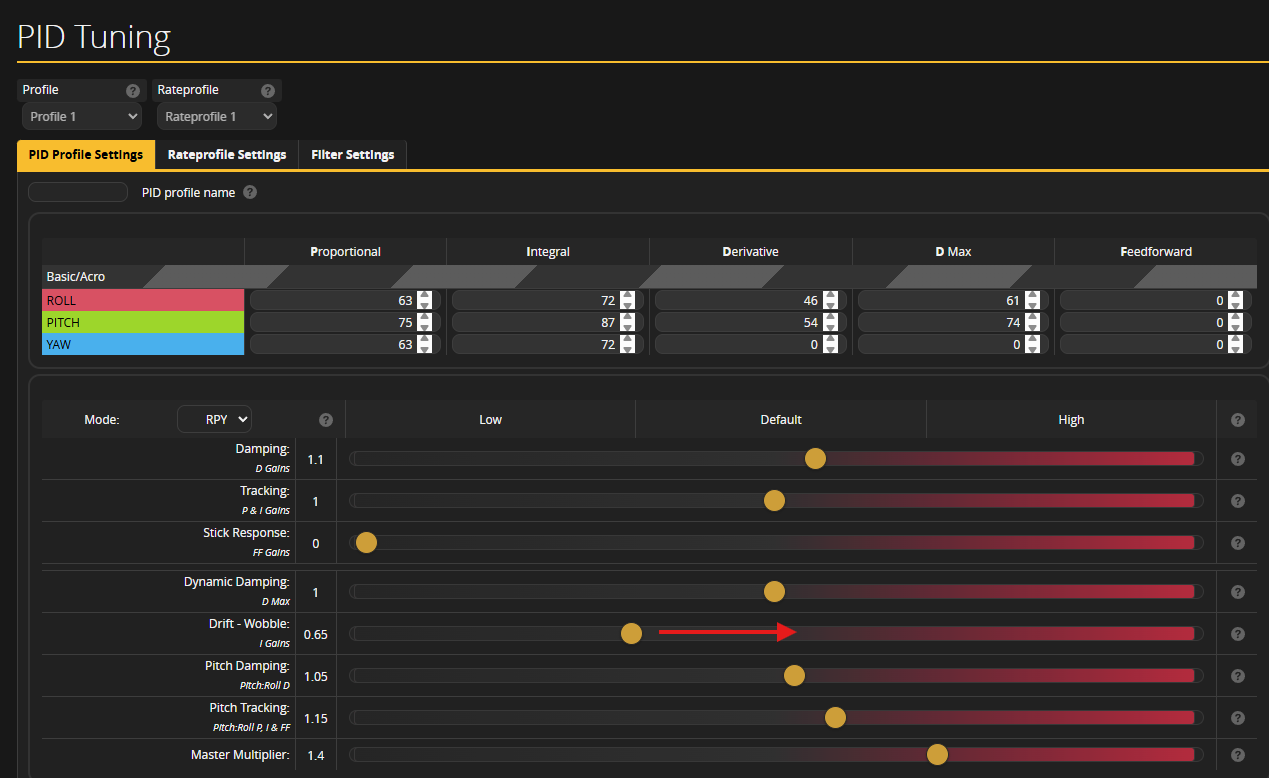Screen dimensions: 1269x778
Task: Click the PITCH D Max value field
Action: click(x=953, y=322)
